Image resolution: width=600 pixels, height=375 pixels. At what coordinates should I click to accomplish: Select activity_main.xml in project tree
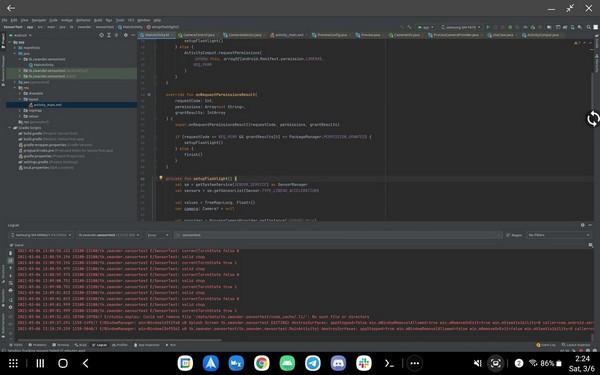45,105
